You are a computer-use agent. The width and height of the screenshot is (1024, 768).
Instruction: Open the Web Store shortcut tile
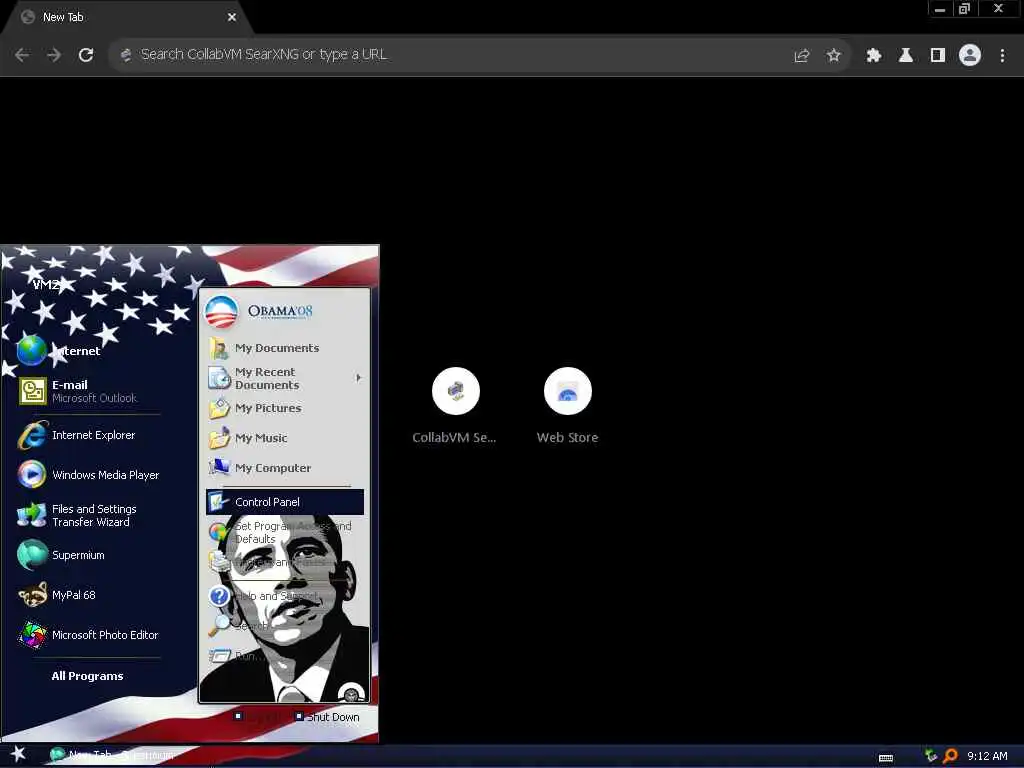pyautogui.click(x=568, y=405)
